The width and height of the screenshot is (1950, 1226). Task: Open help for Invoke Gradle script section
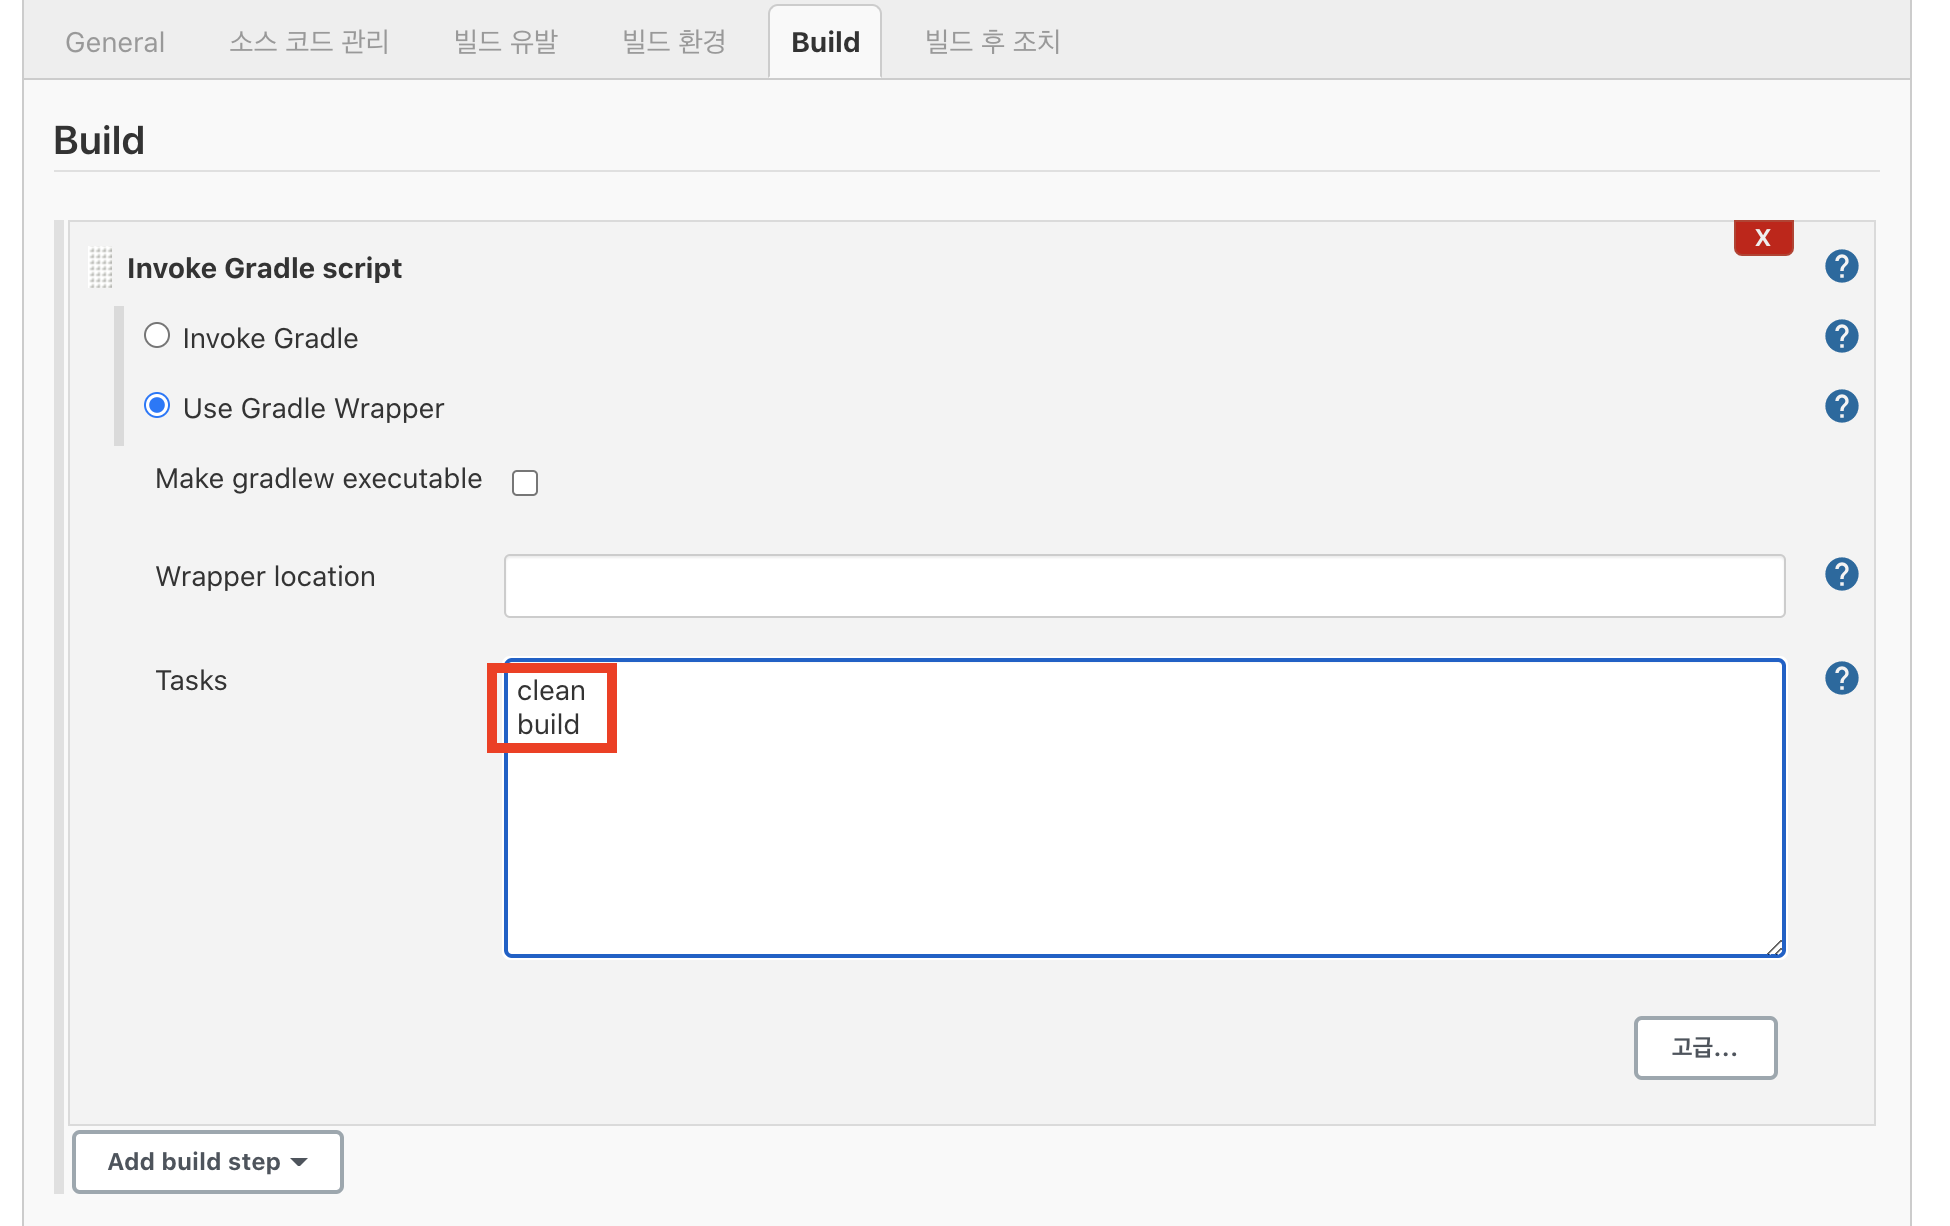point(1841,266)
